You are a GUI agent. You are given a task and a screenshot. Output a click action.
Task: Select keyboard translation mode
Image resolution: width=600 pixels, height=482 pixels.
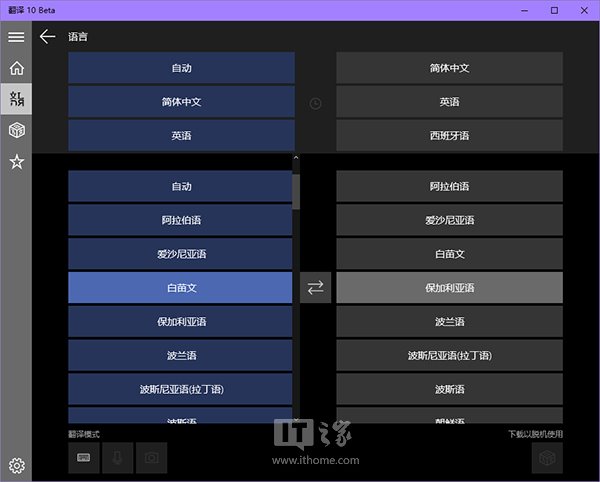point(84,458)
